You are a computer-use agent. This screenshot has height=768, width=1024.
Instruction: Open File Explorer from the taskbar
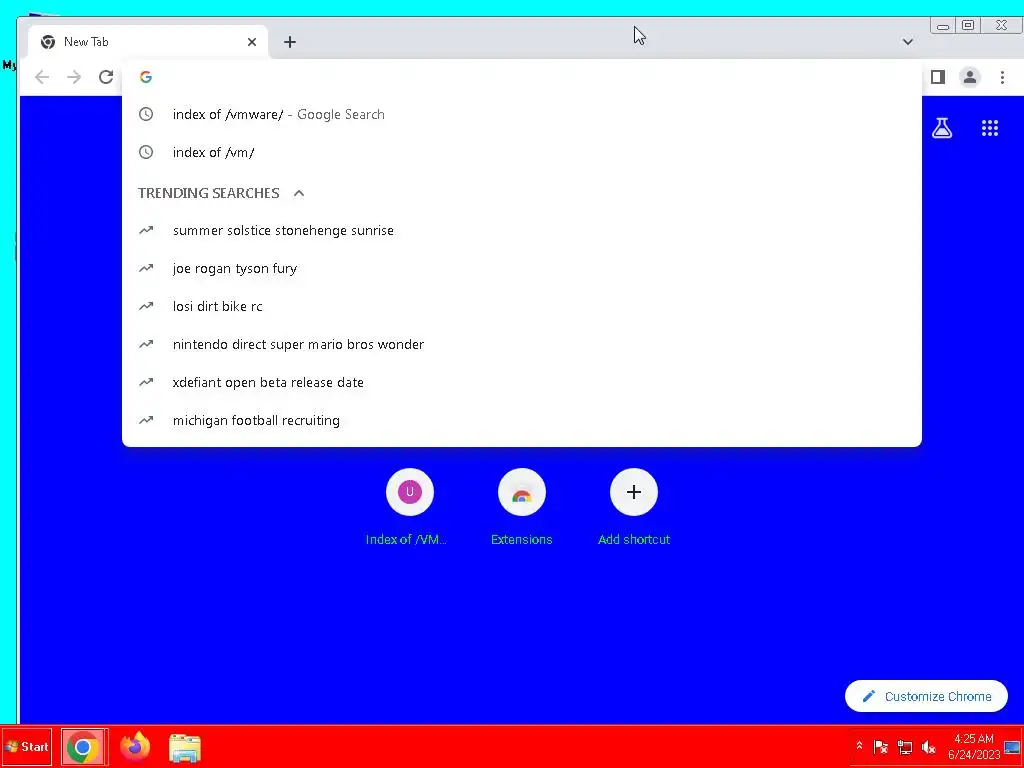(x=185, y=748)
